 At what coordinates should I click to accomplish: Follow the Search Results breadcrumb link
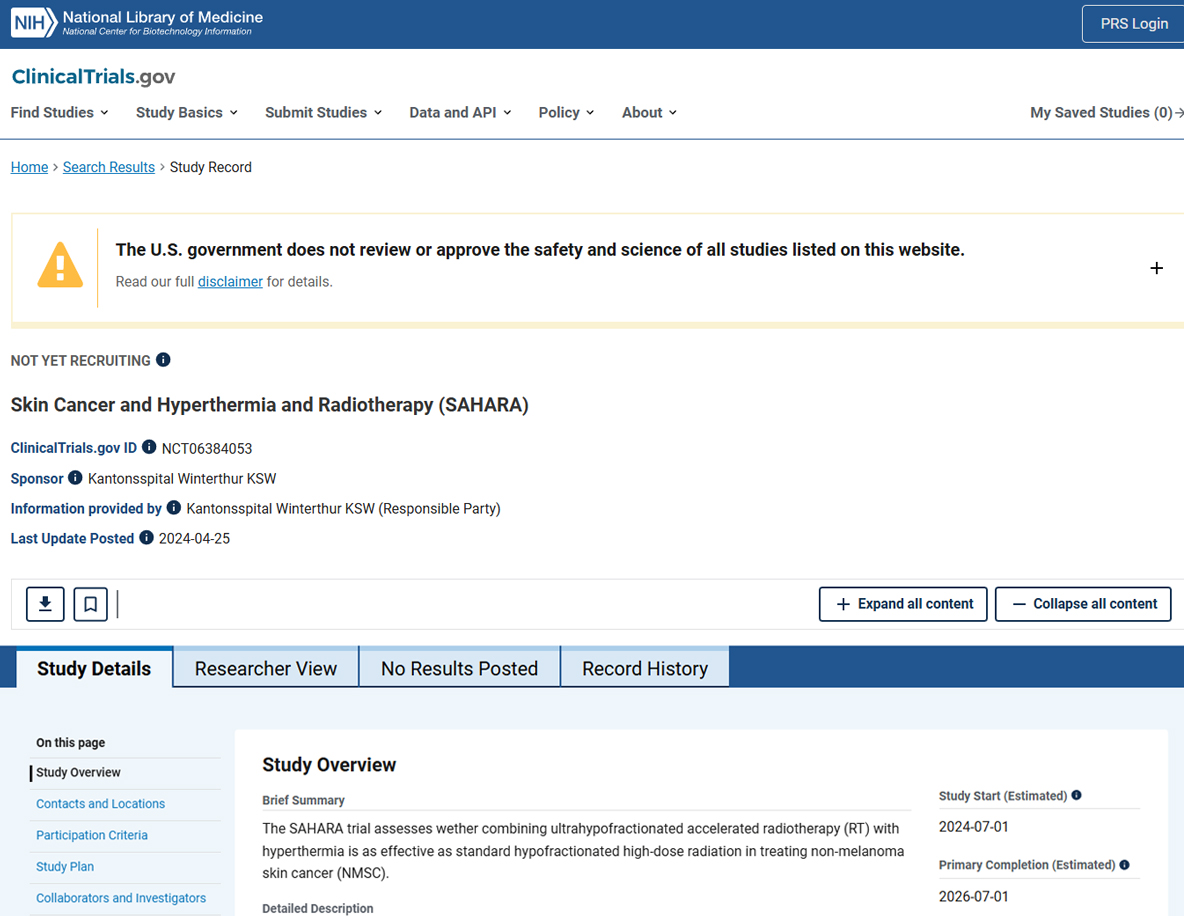(x=109, y=167)
